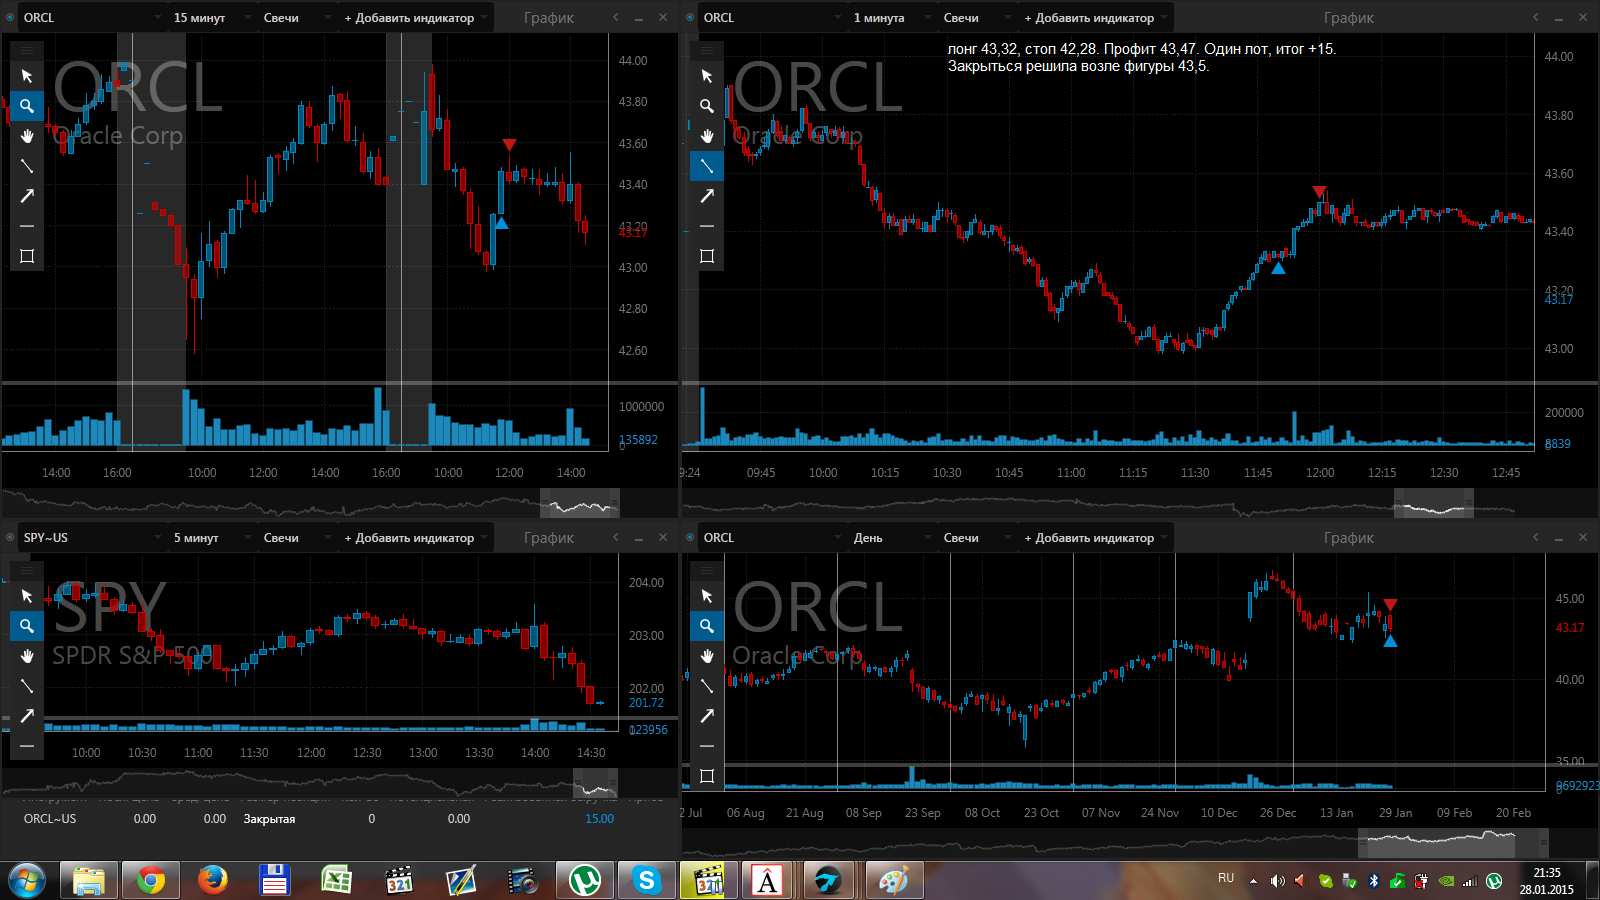Click toolbar grip above tools in ORCL 1-minute chart
This screenshot has height=900, width=1600.
click(707, 50)
